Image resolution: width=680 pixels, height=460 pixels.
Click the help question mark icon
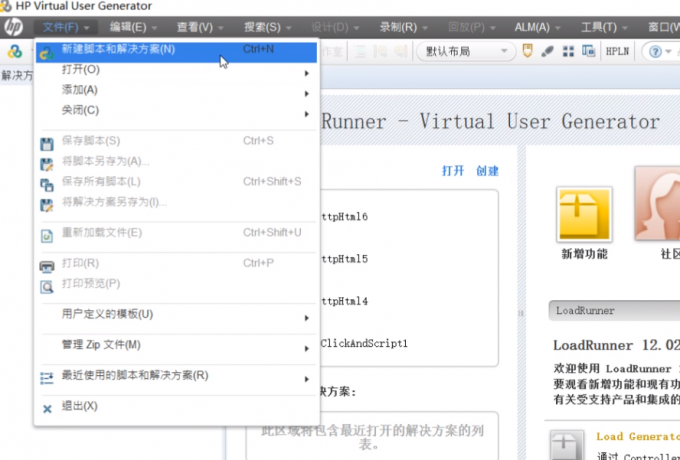(x=655, y=52)
